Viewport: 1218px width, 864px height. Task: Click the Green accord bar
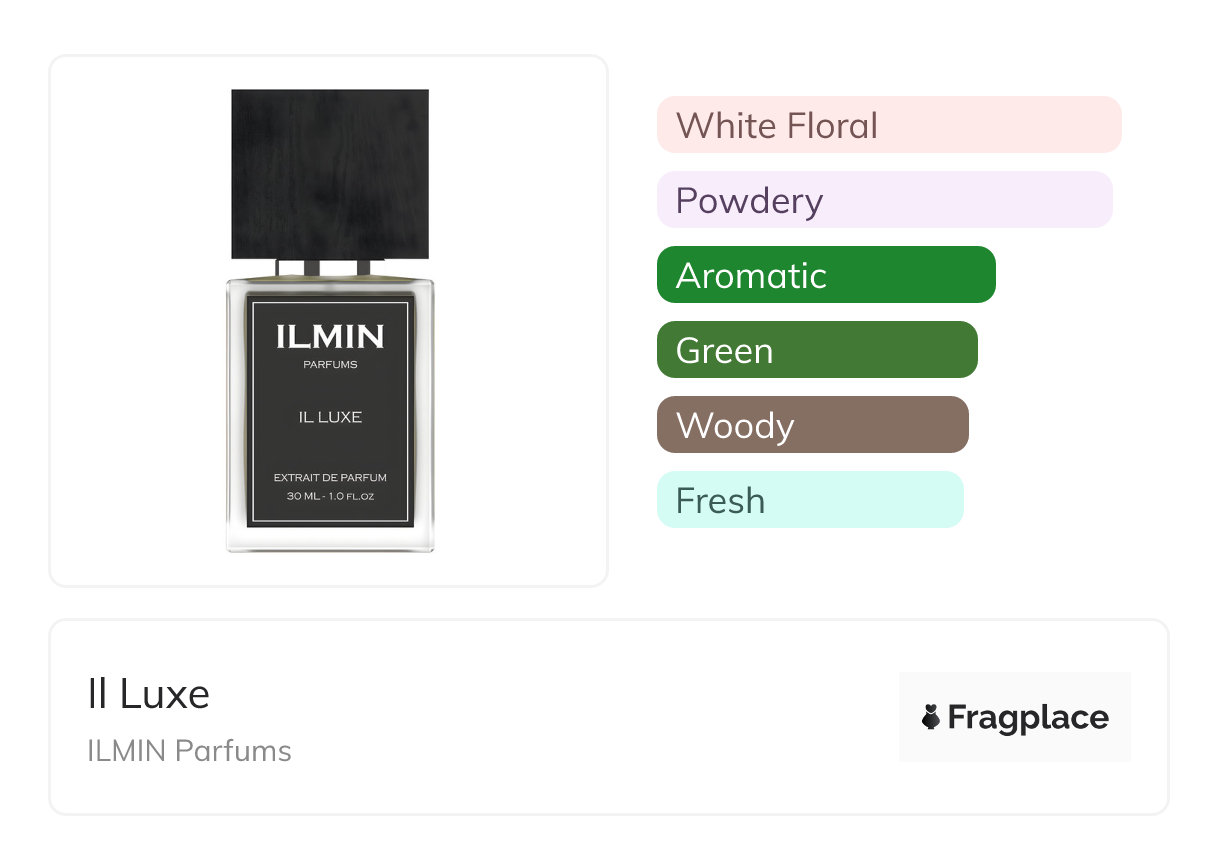(816, 350)
